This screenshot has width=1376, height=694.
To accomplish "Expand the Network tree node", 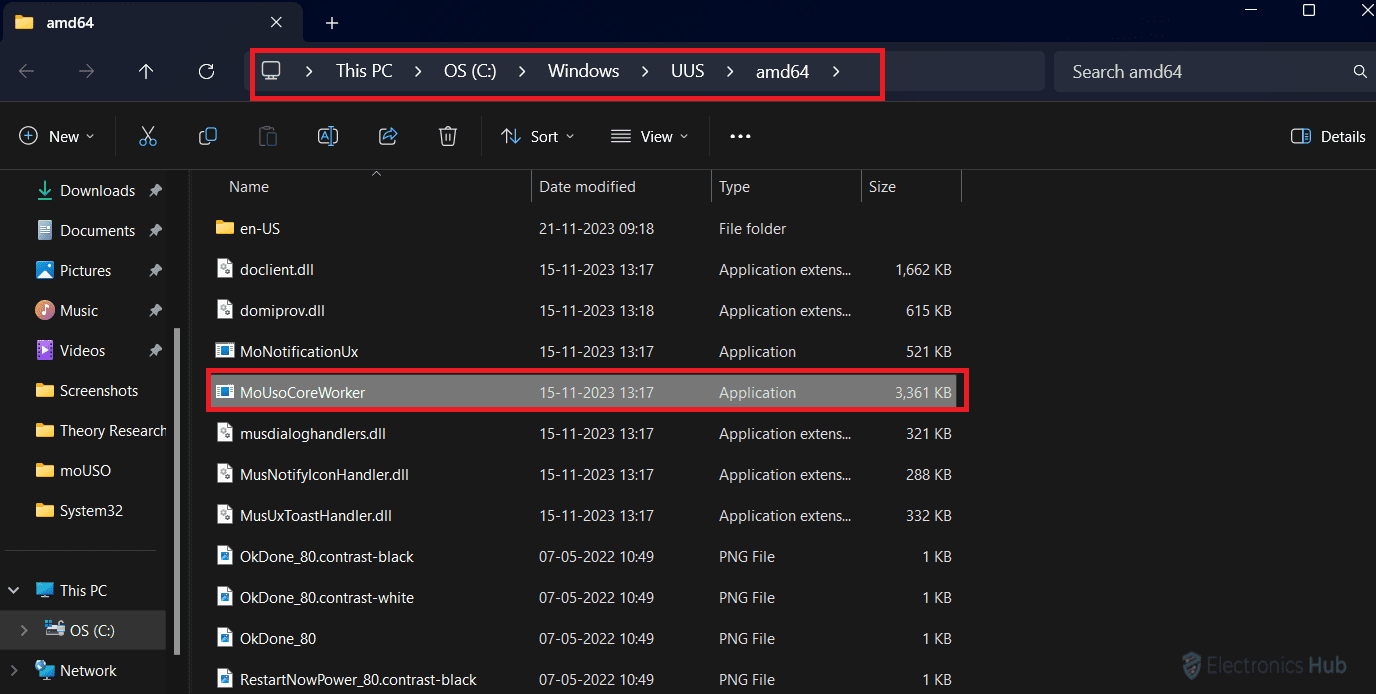I will point(14,671).
